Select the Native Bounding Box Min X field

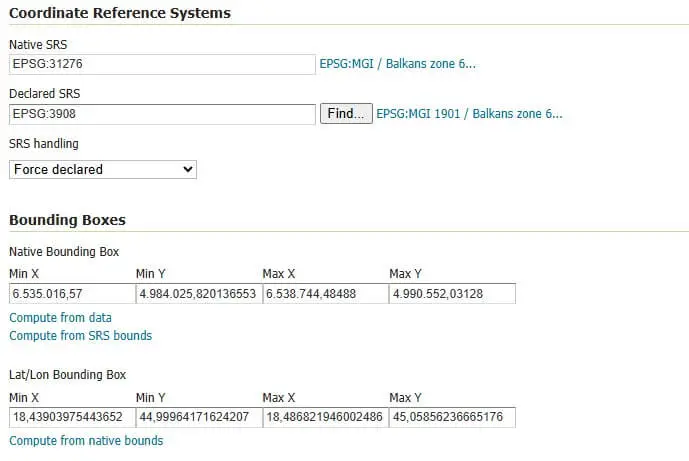click(73, 294)
